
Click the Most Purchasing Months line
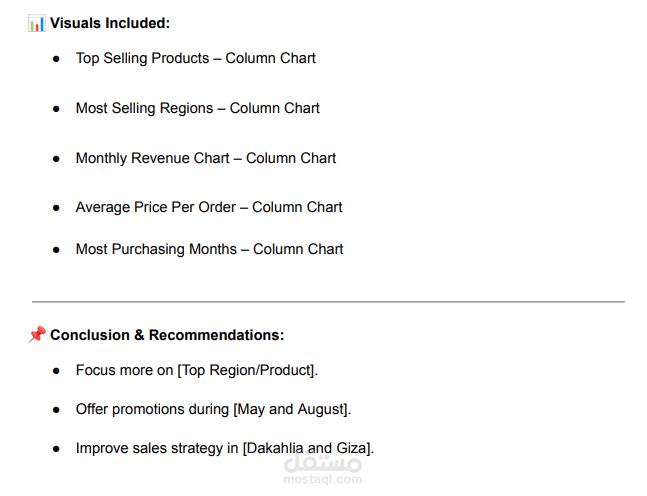click(x=210, y=249)
